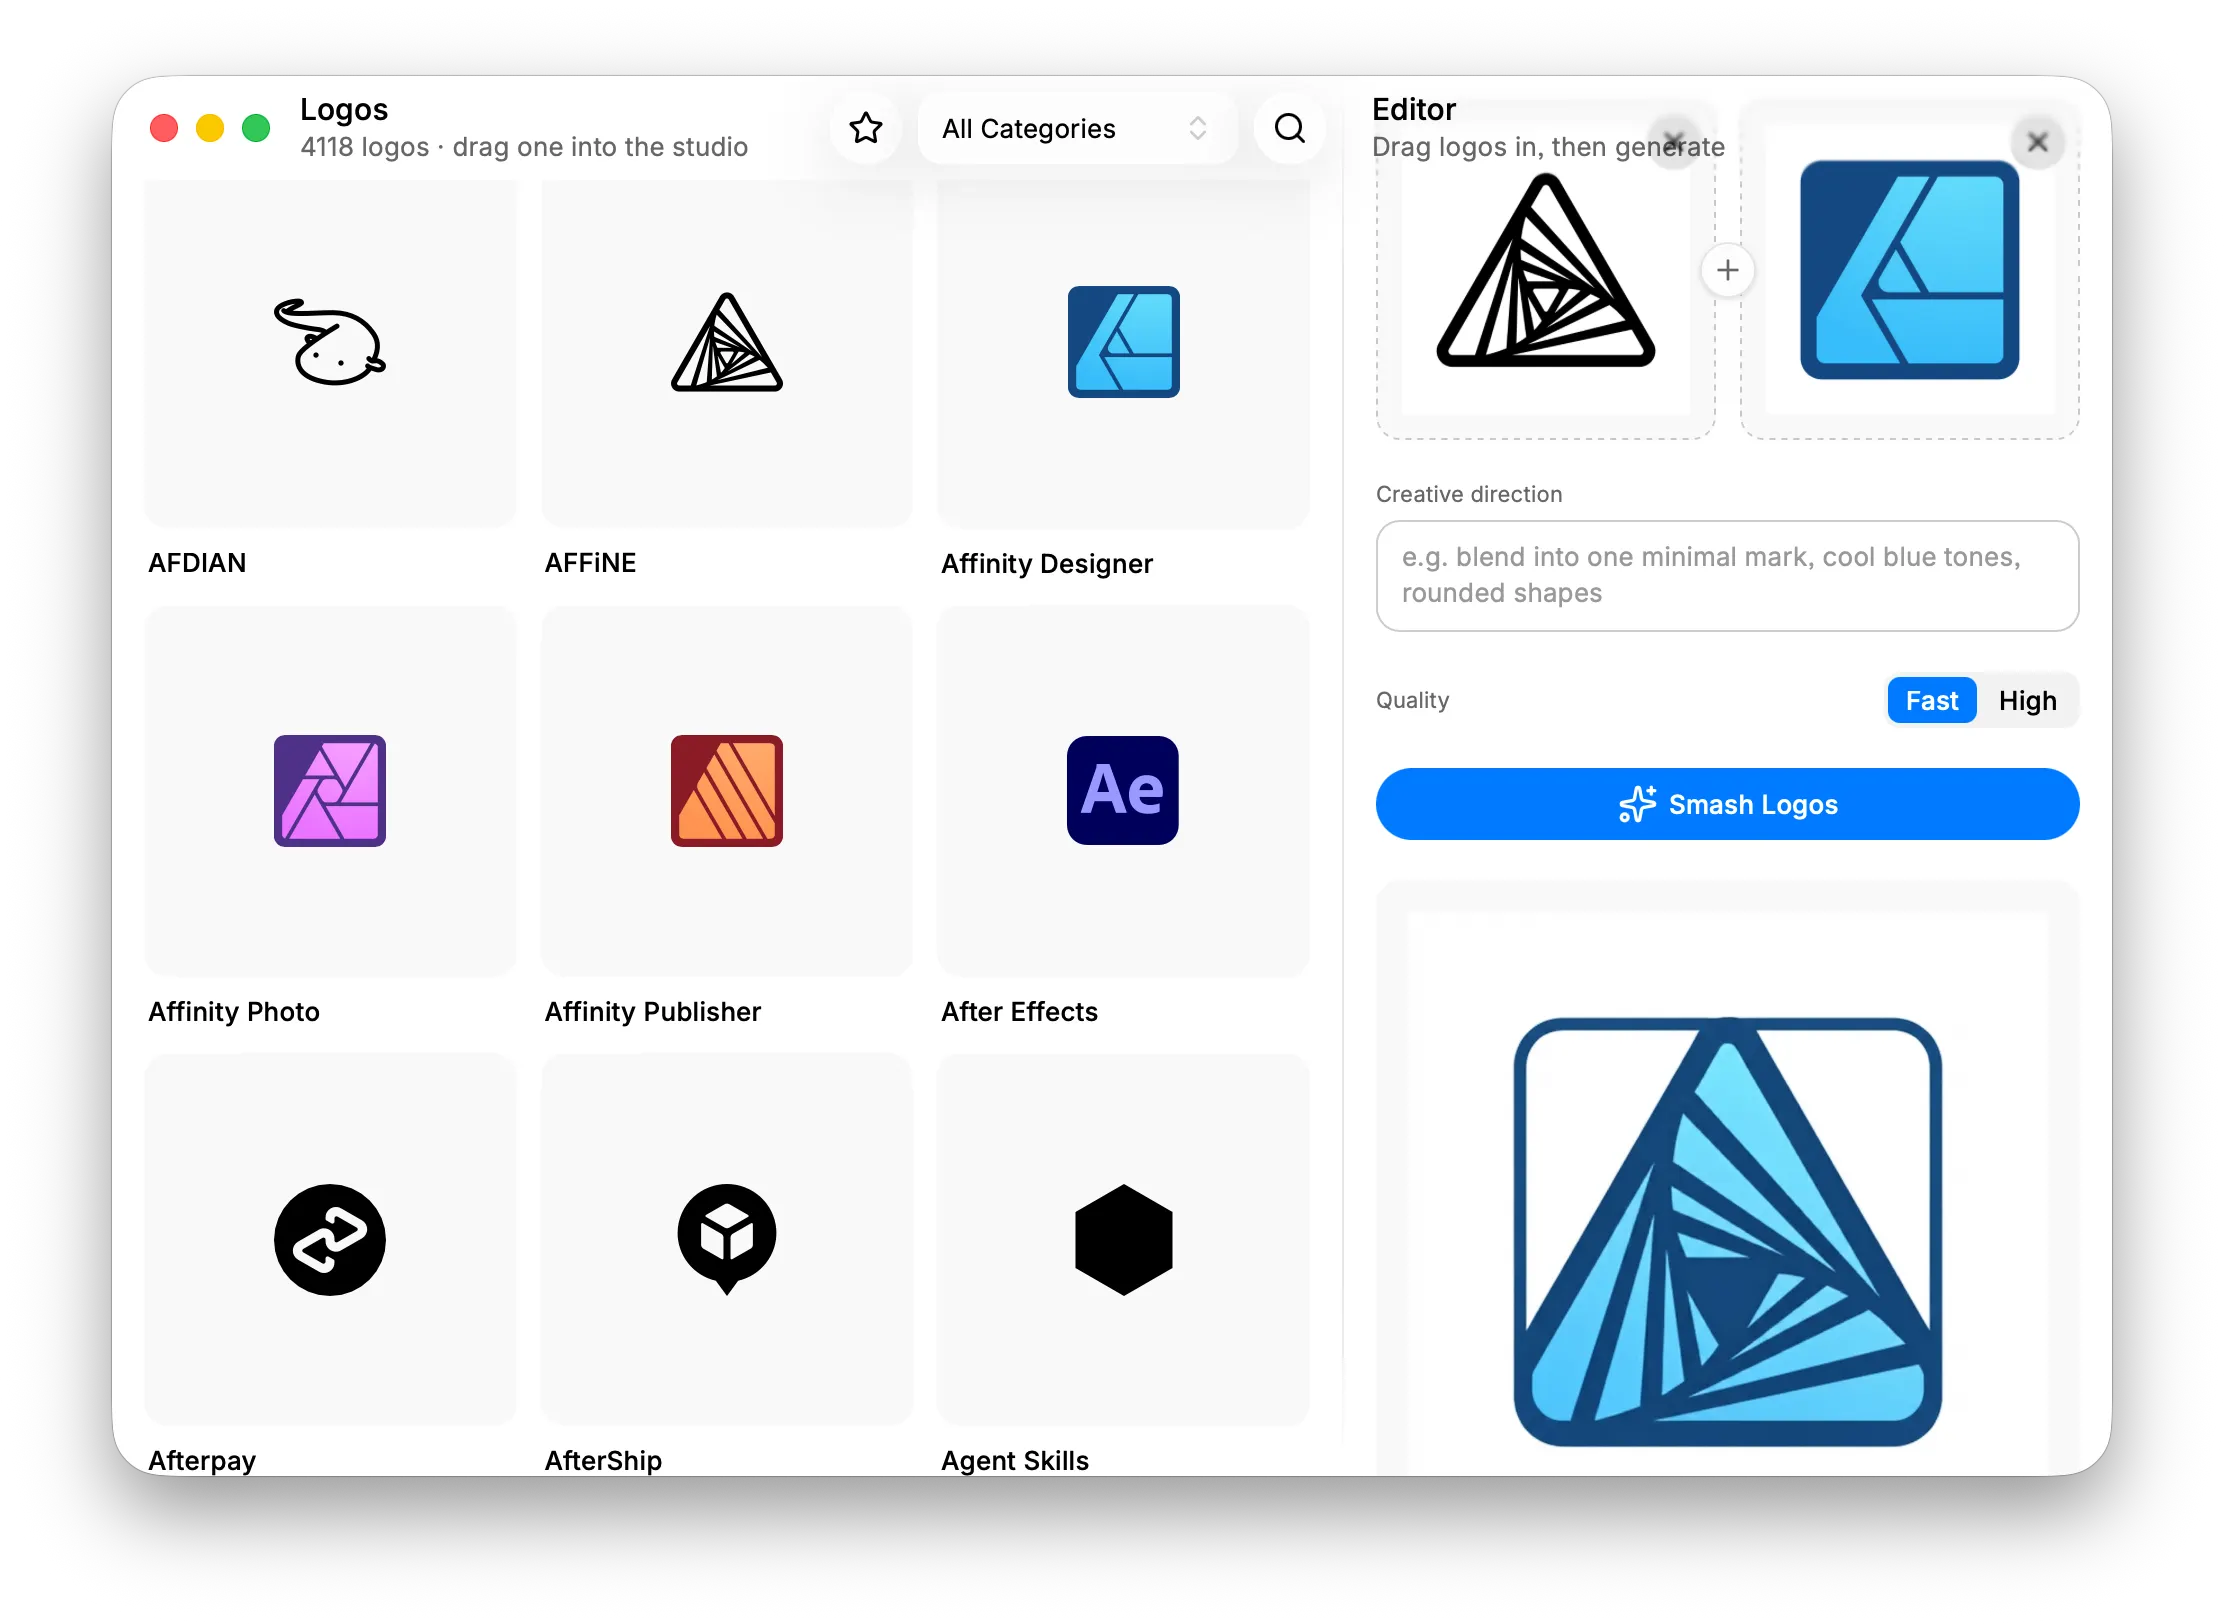
Task: Select the After Effects logo
Action: pos(1123,791)
